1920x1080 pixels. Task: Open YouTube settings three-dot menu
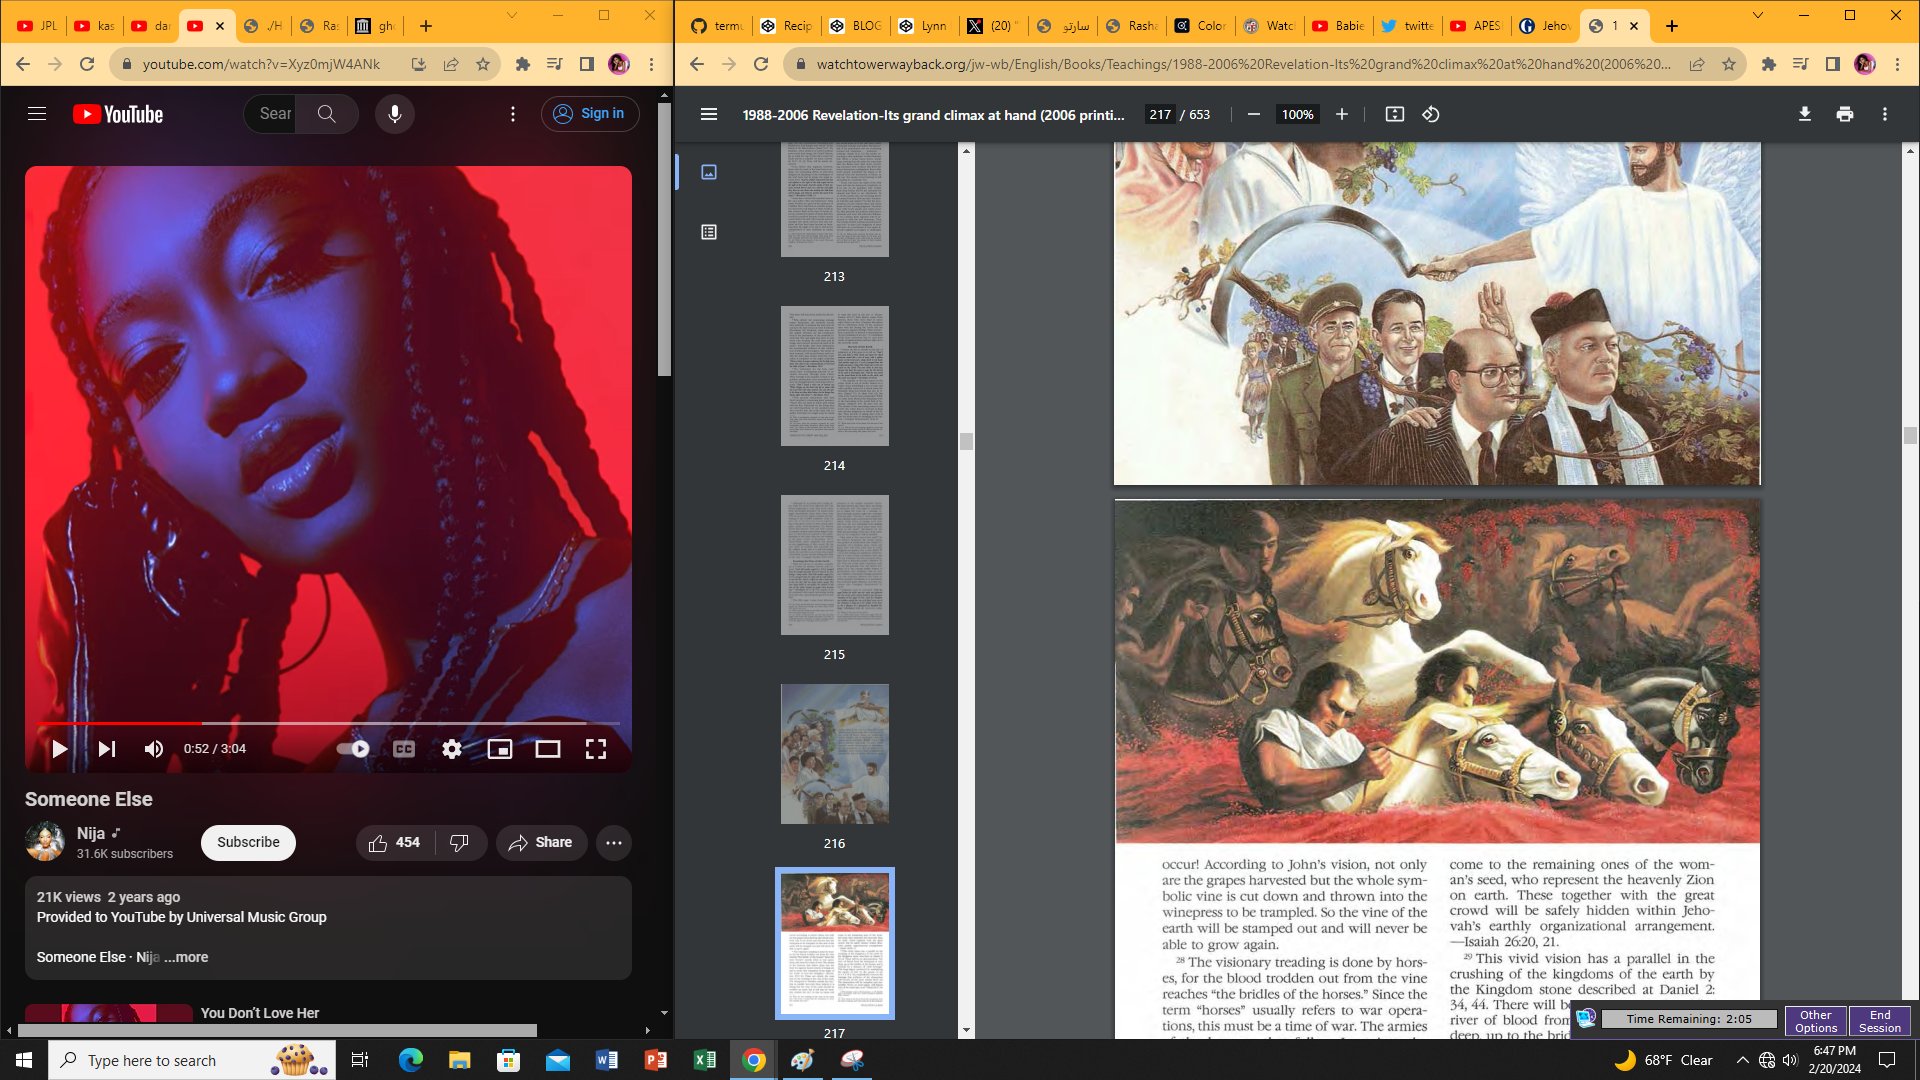513,114
